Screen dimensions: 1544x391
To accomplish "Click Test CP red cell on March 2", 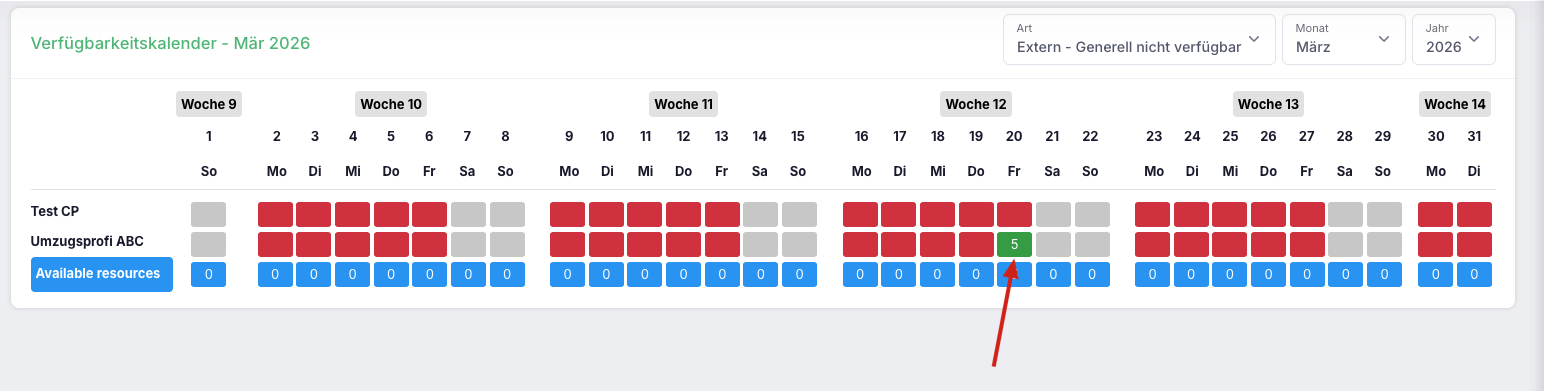I will [x=276, y=214].
